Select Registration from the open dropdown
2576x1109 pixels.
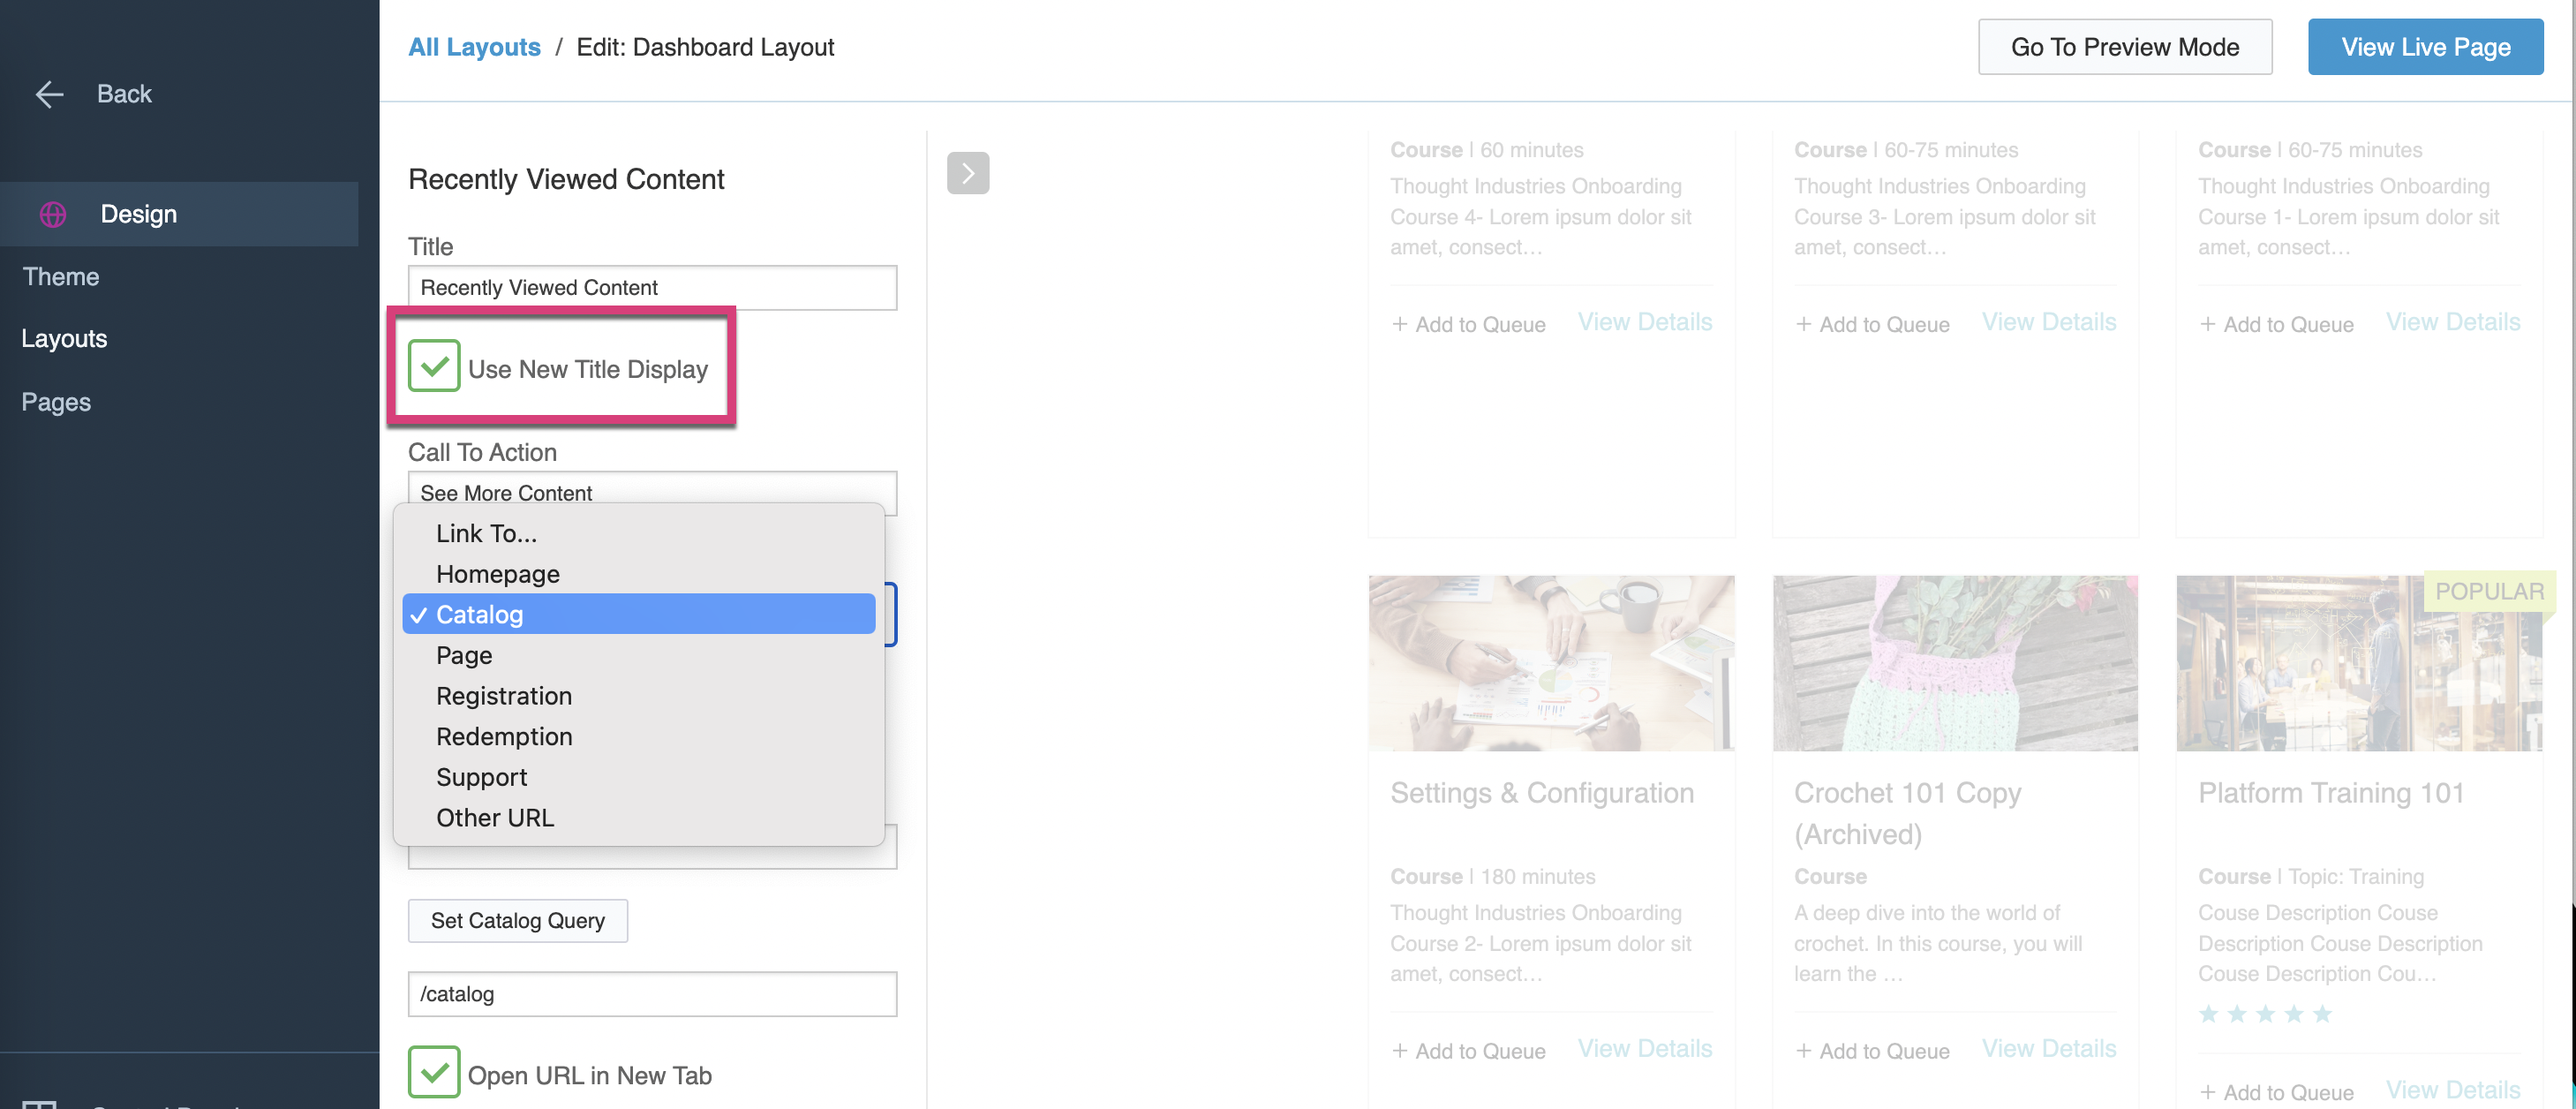(x=504, y=695)
